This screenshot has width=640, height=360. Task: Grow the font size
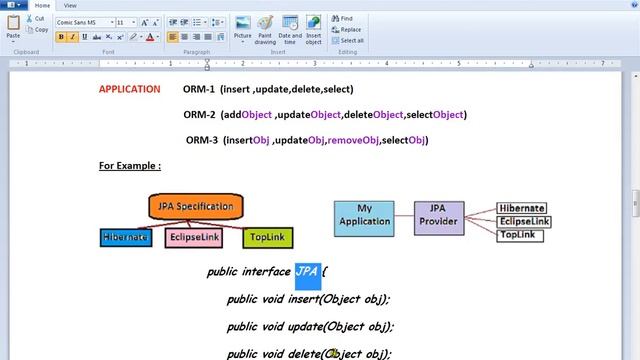pos(144,23)
